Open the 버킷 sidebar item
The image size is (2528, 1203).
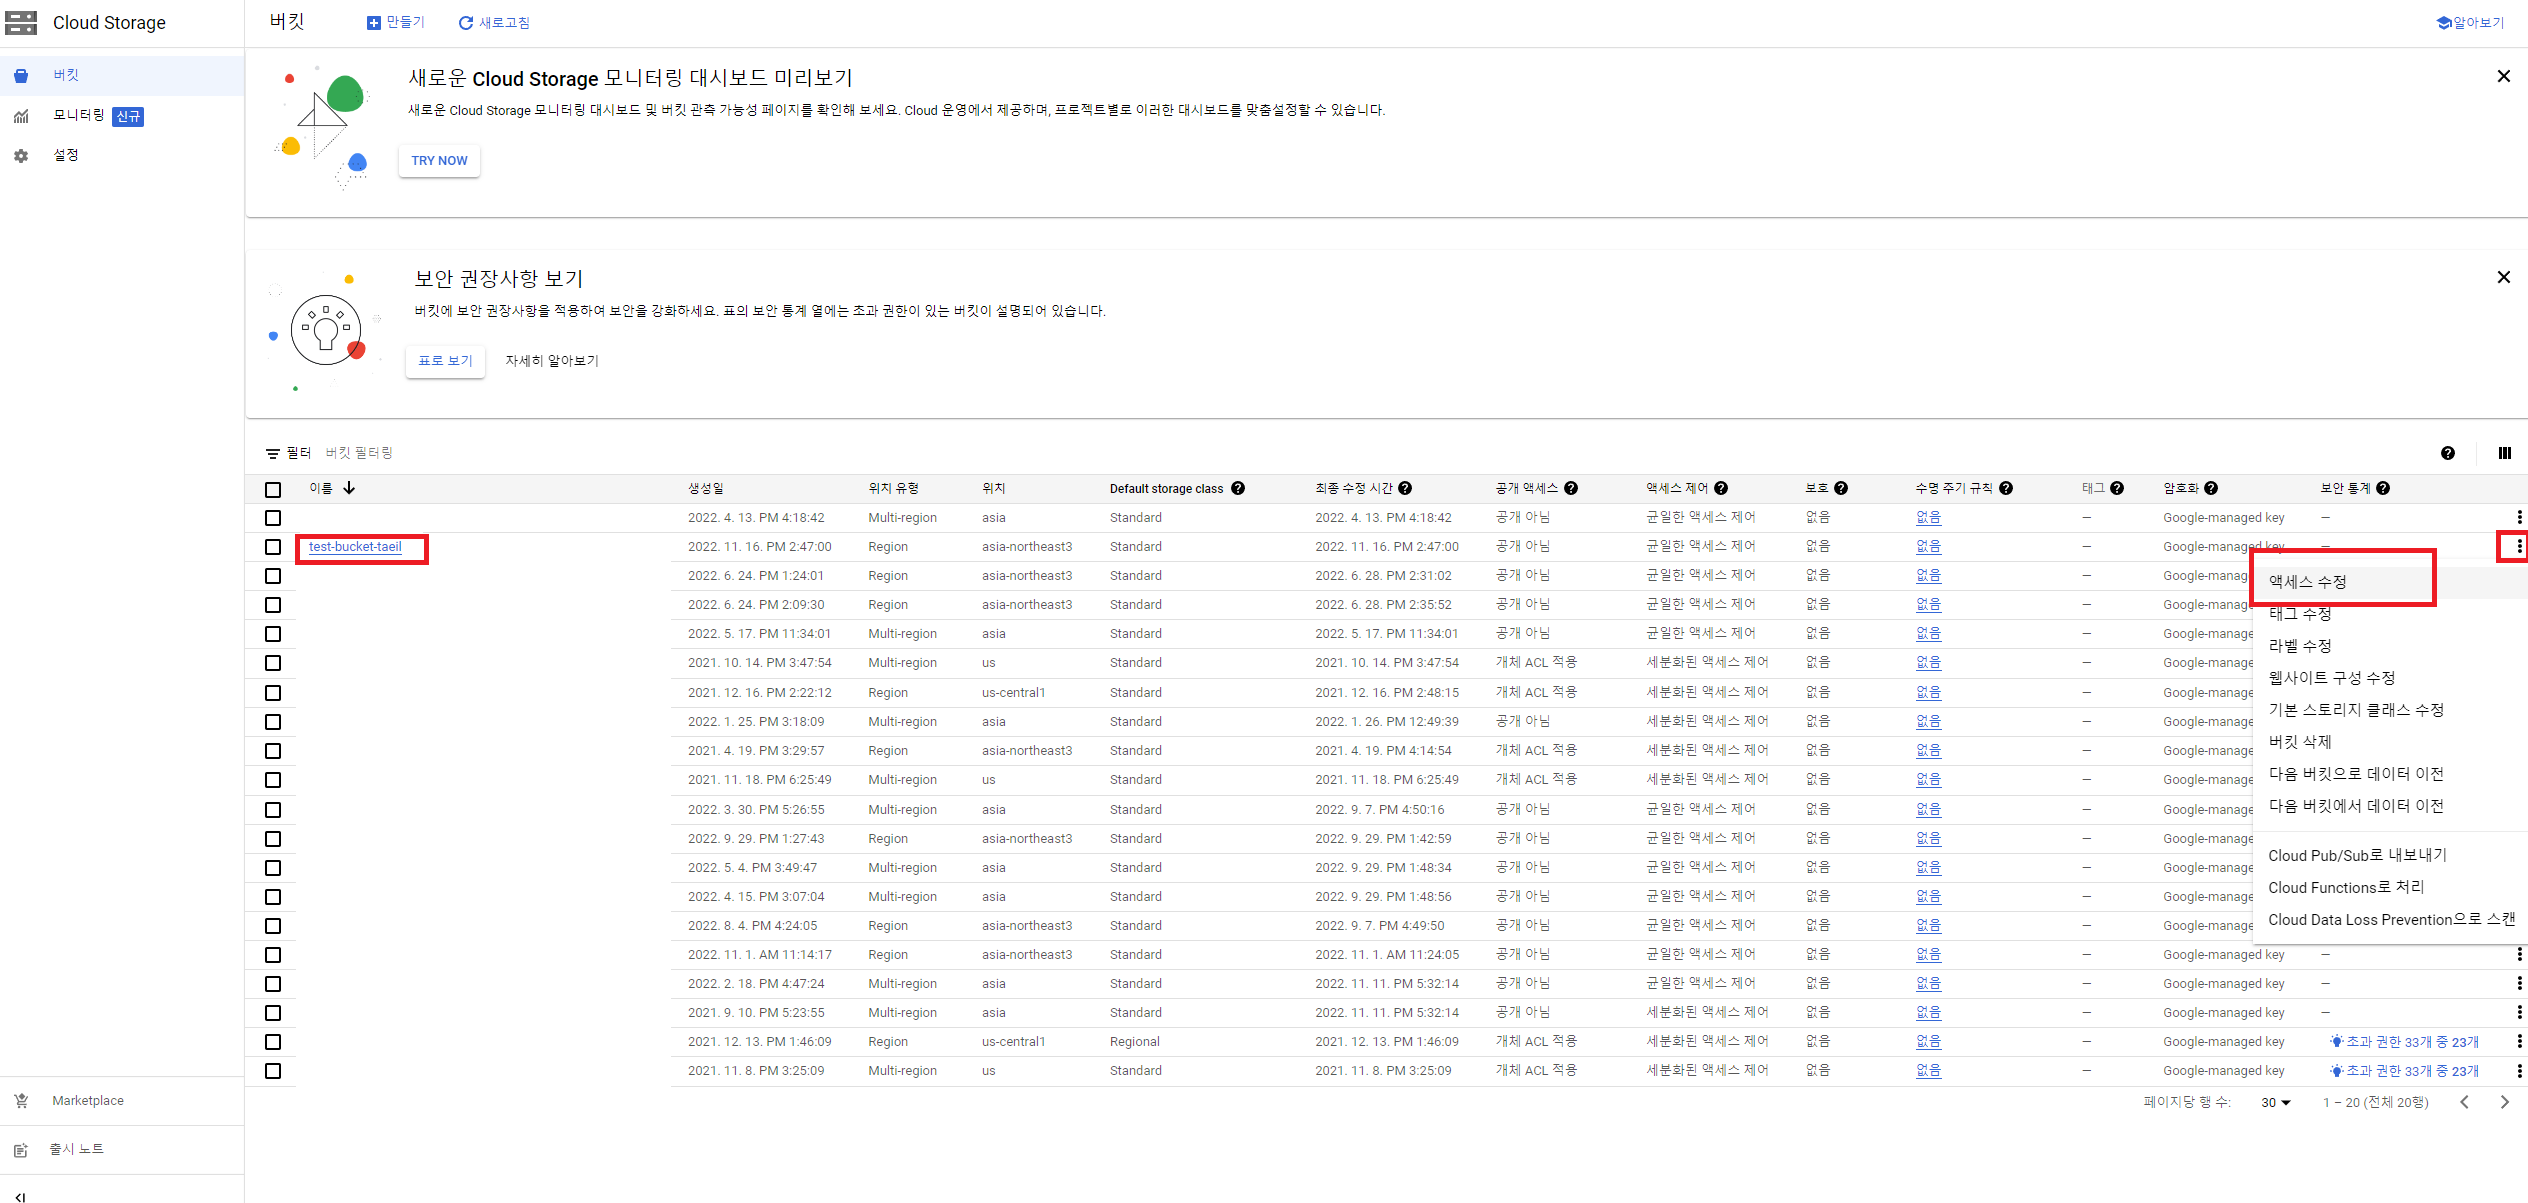click(x=122, y=75)
